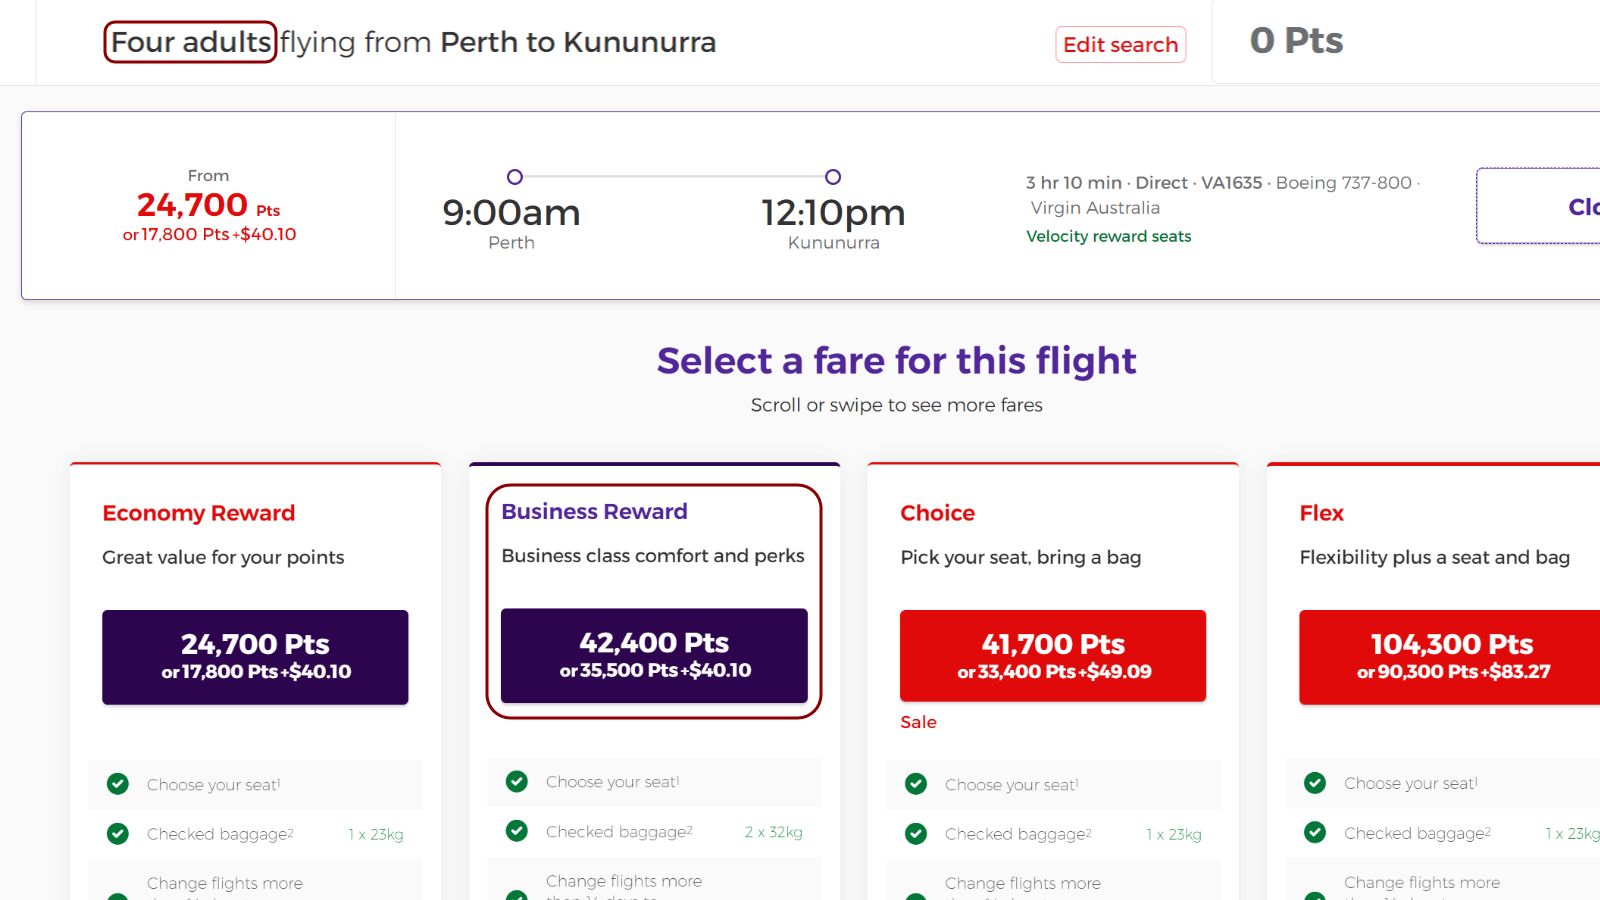The image size is (1600, 900).
Task: Click Business Reward checked baggage checkmark icon
Action: coord(517,830)
